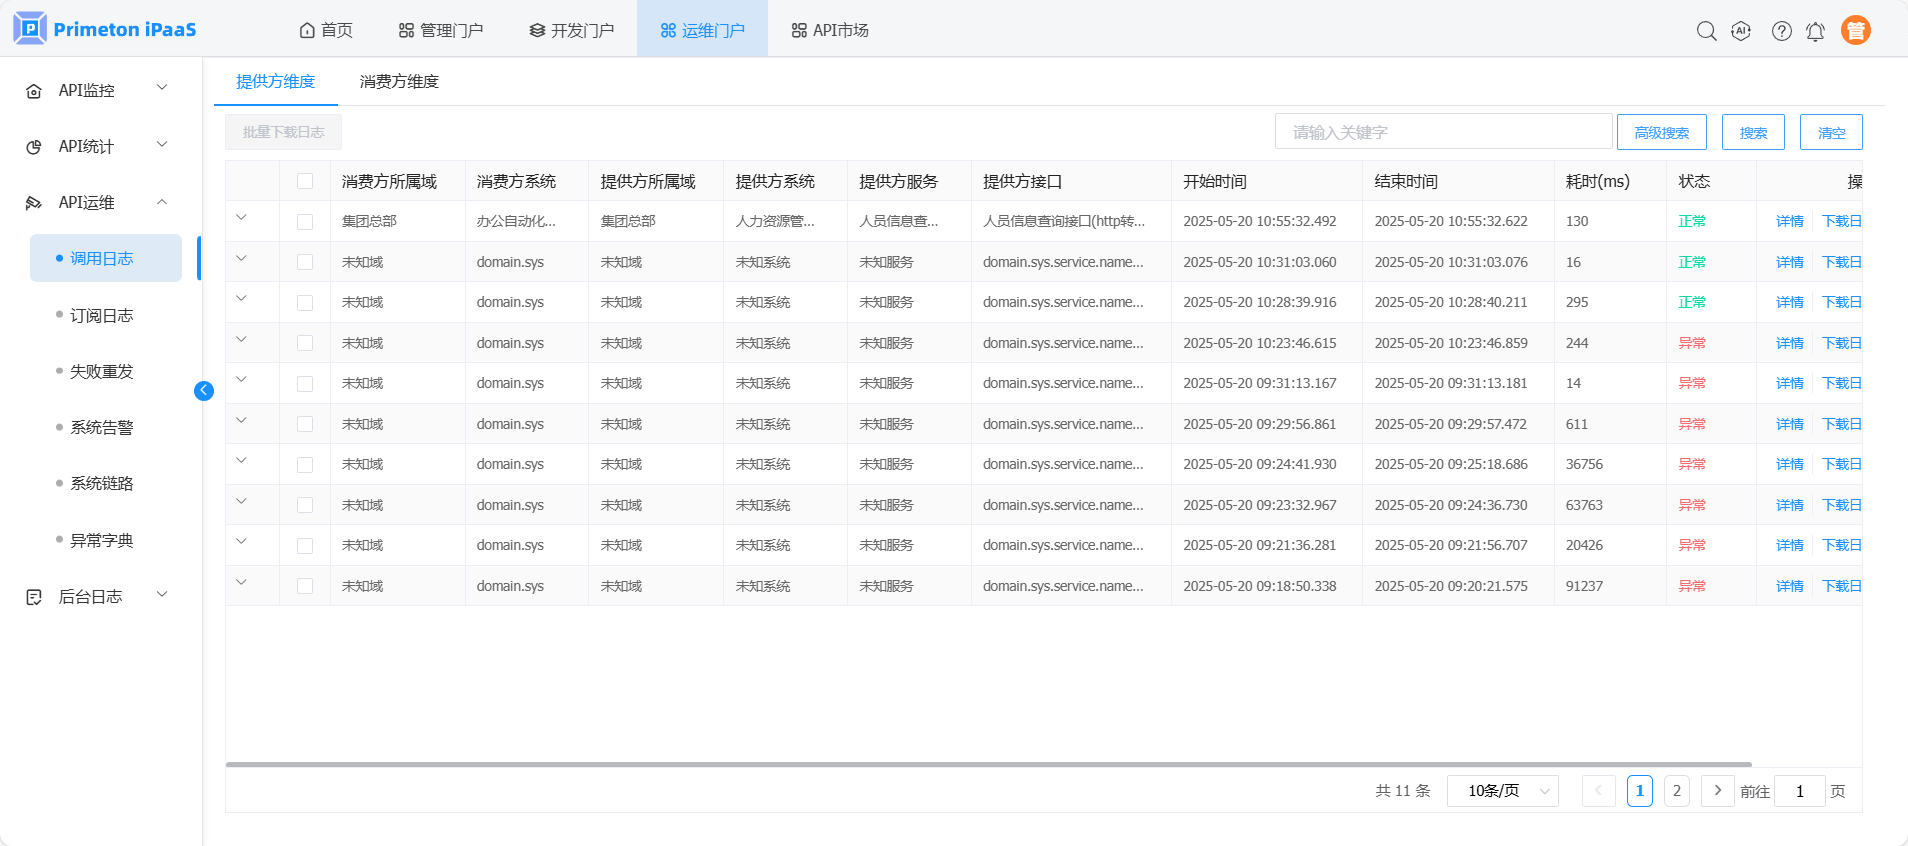
Task: Open the notifications bell
Action: pos(1815,31)
